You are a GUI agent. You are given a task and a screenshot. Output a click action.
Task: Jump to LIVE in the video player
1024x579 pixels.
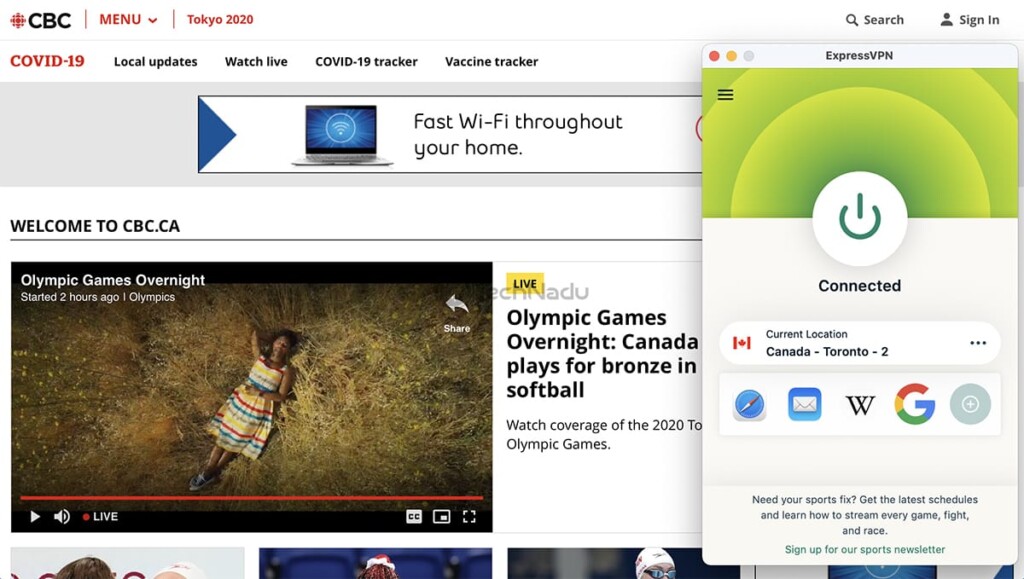tap(101, 517)
